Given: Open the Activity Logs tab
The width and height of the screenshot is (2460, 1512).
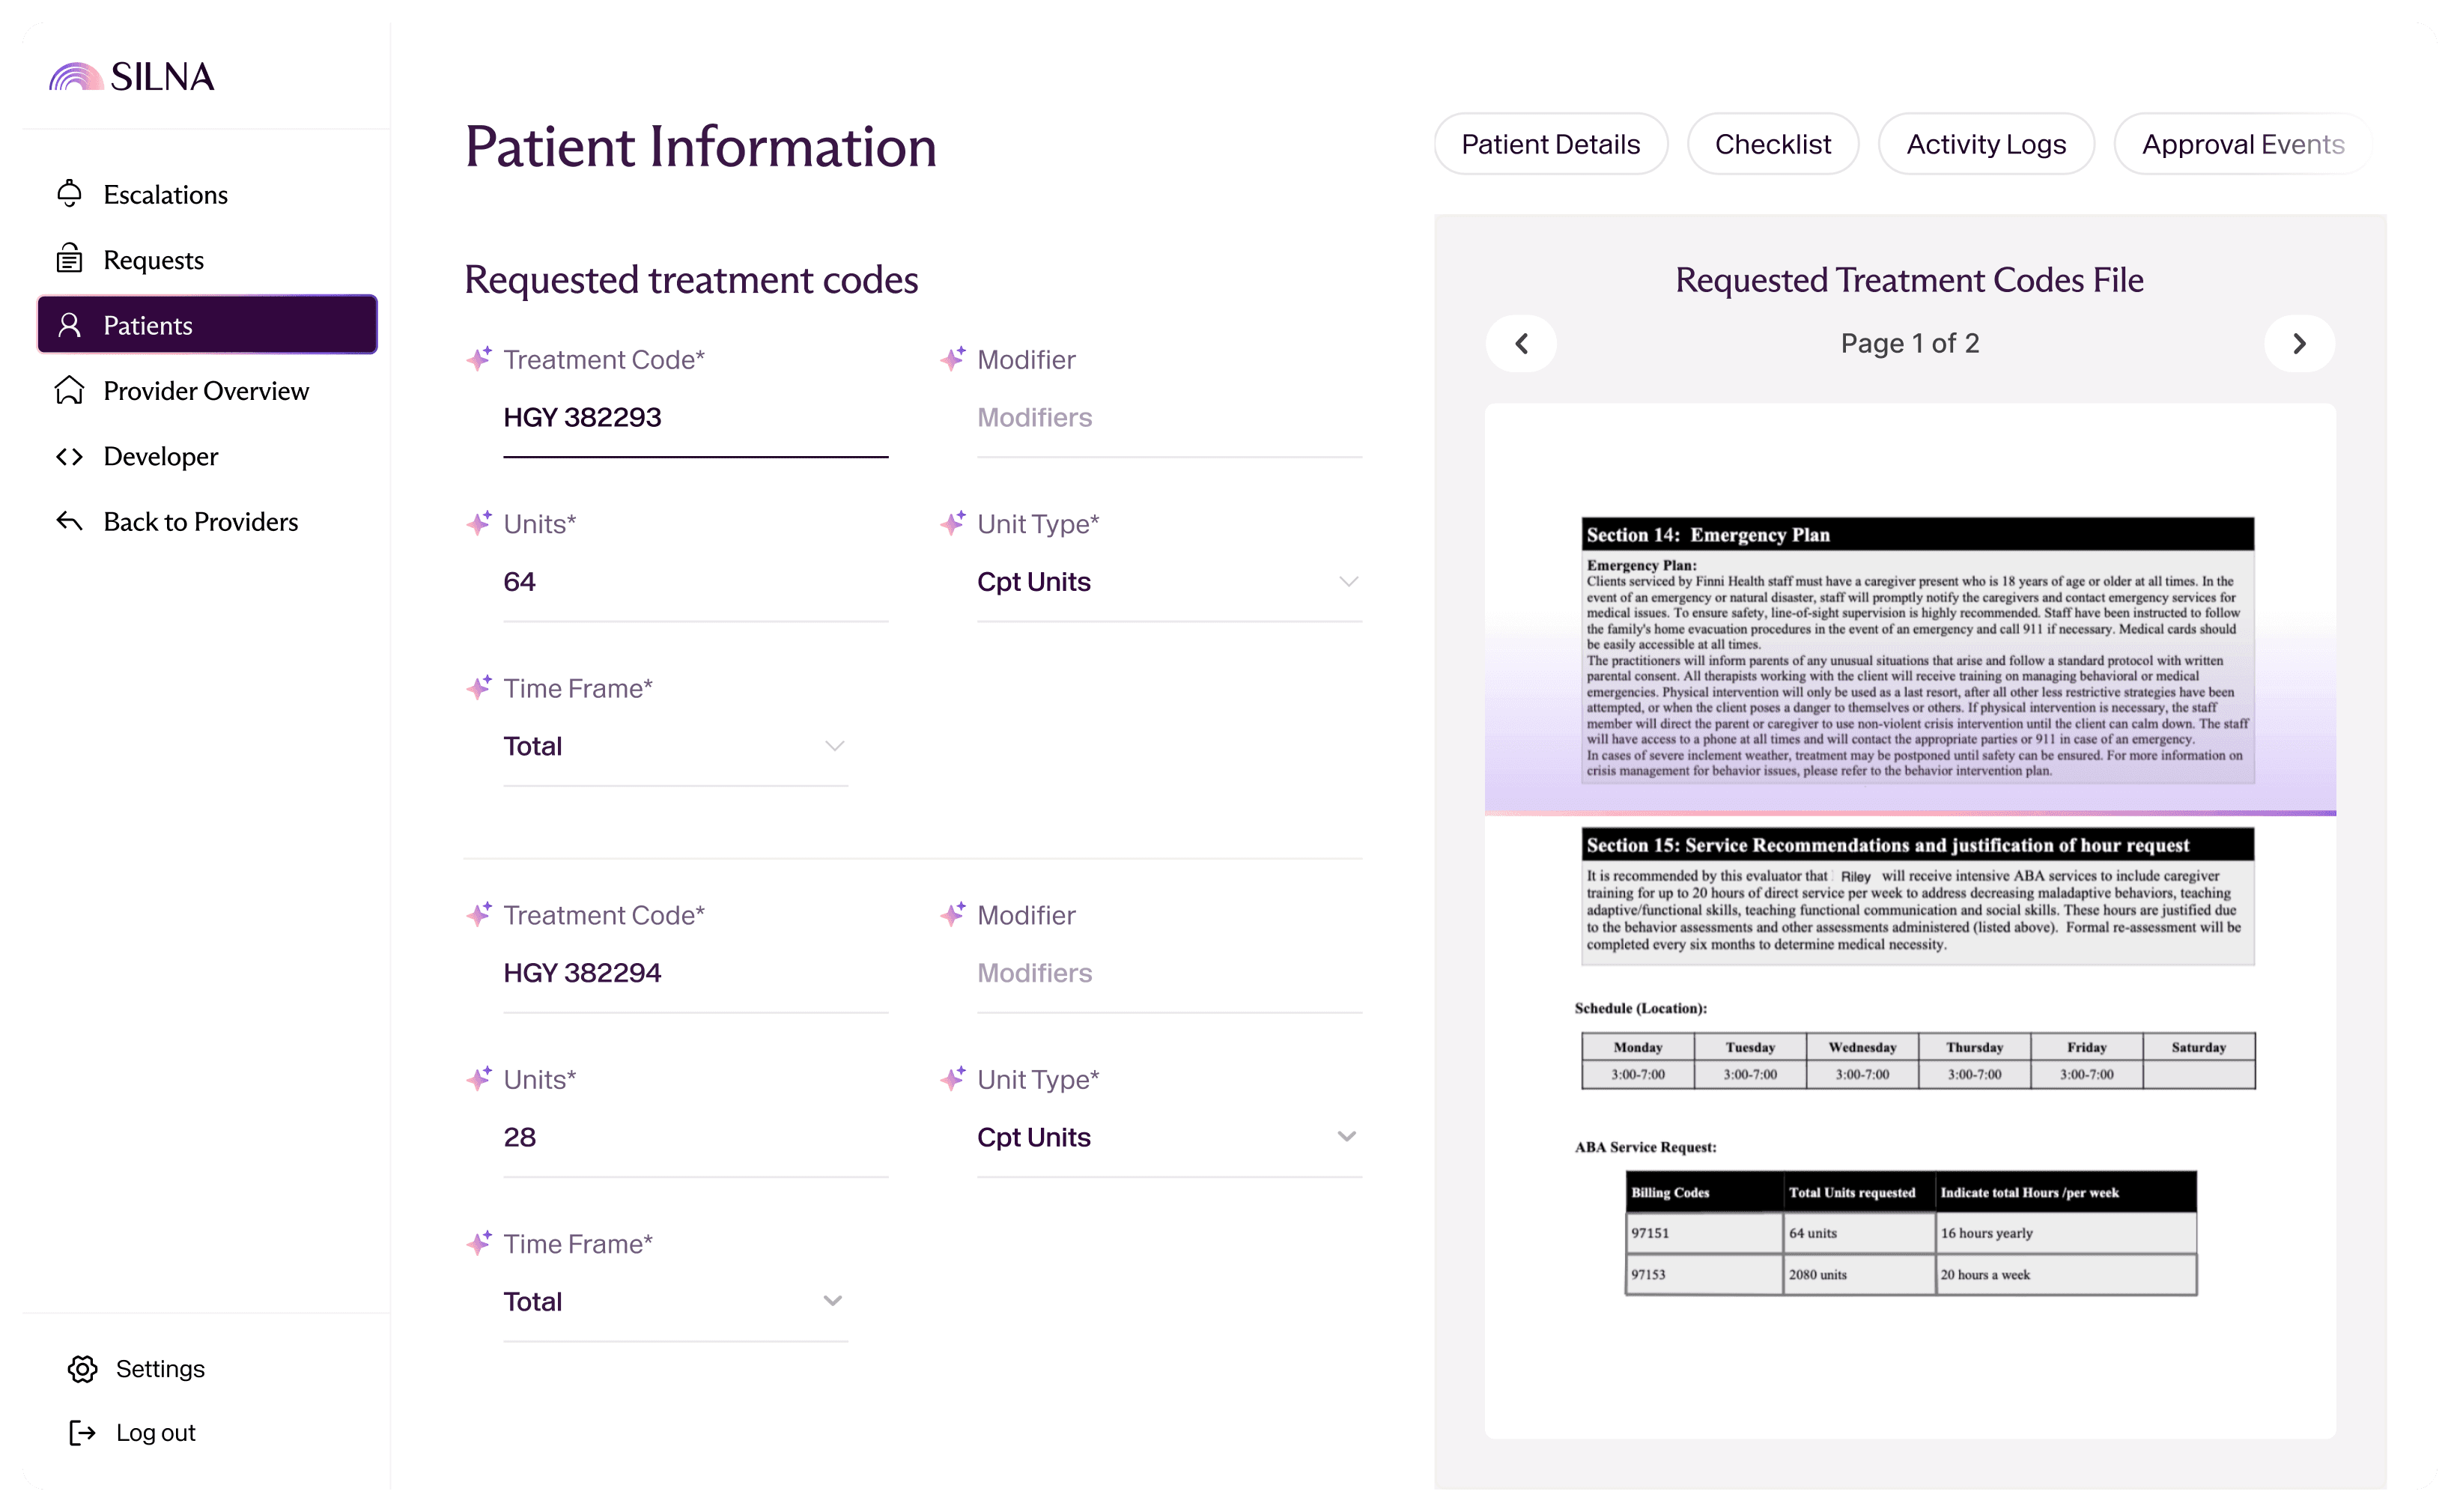Looking at the screenshot, I should pyautogui.click(x=1985, y=144).
